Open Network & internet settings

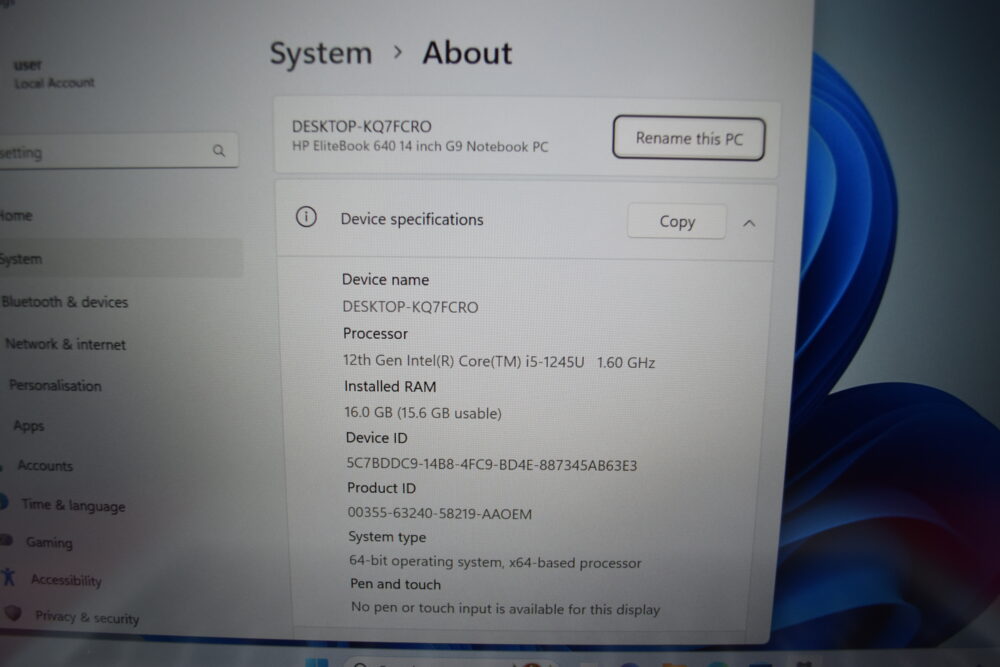click(65, 344)
